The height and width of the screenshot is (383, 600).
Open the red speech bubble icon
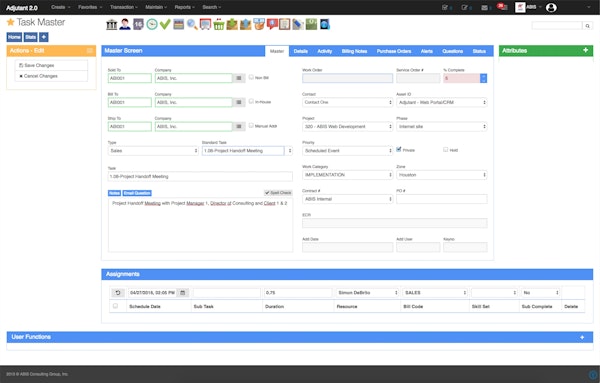[272, 24]
